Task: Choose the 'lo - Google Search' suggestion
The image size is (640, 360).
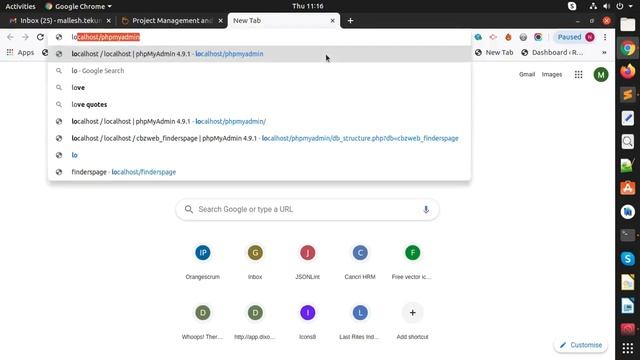Action: click(259, 71)
